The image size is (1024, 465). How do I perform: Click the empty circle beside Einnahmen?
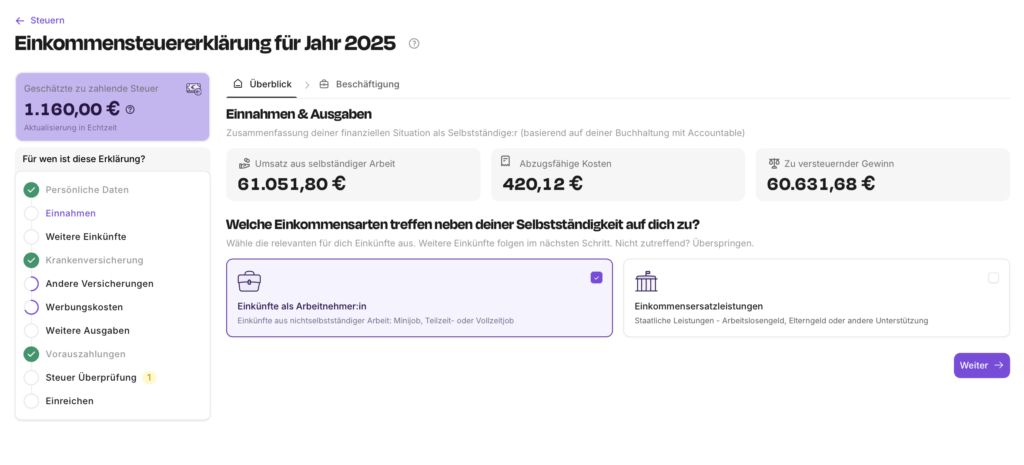coord(31,214)
